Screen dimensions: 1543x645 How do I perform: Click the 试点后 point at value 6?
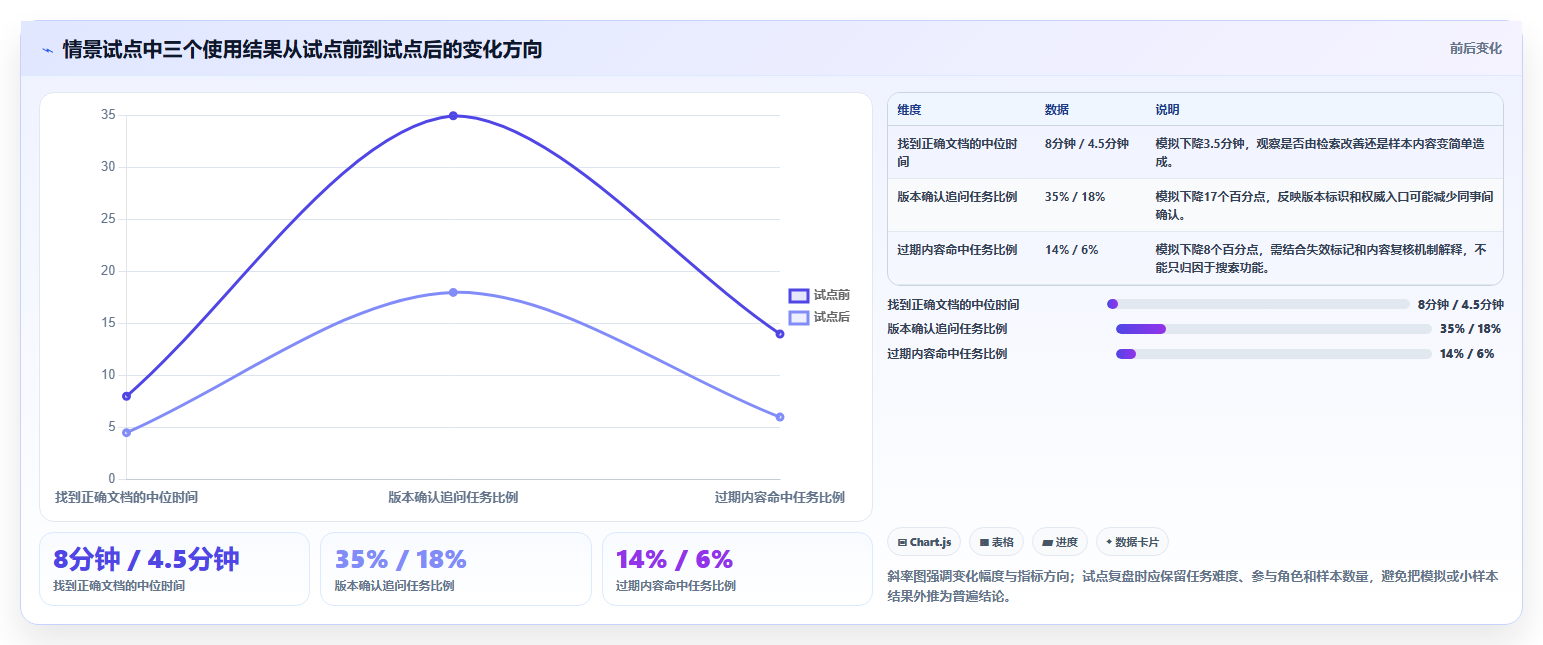pos(780,417)
